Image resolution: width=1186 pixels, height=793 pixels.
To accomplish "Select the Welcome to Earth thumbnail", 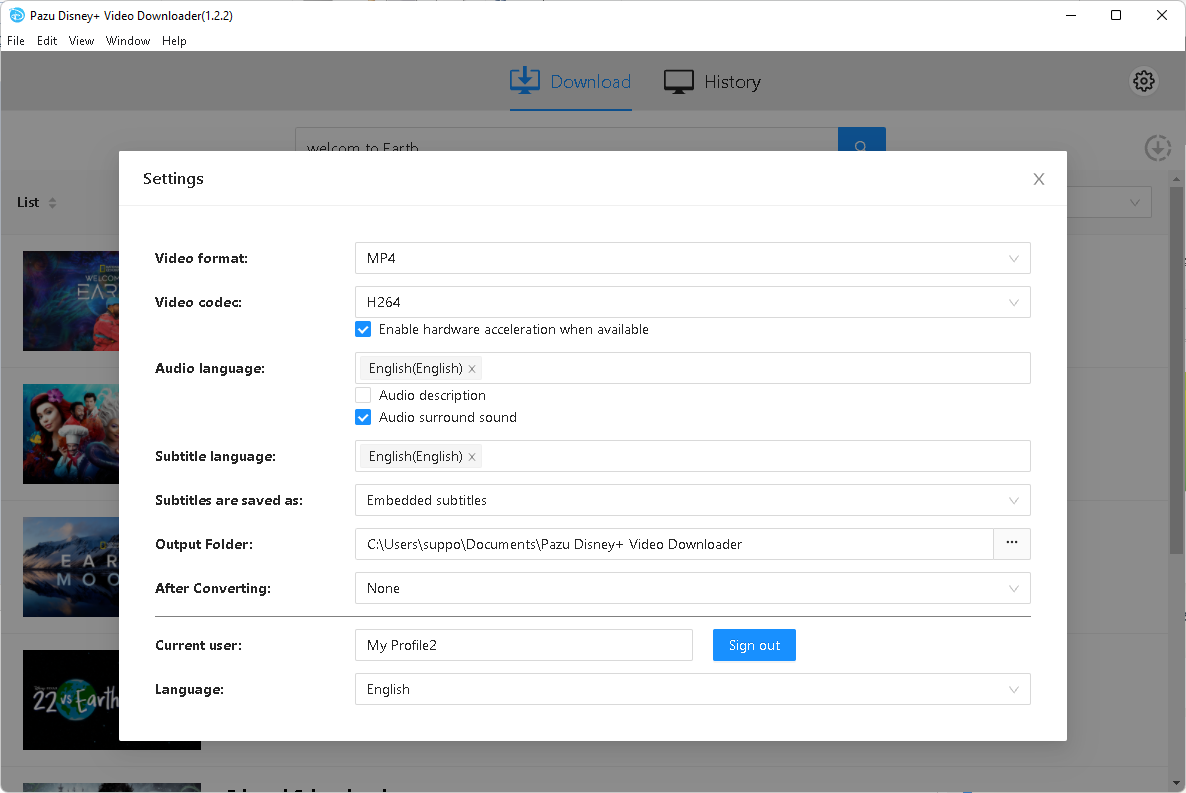I will (71, 301).
